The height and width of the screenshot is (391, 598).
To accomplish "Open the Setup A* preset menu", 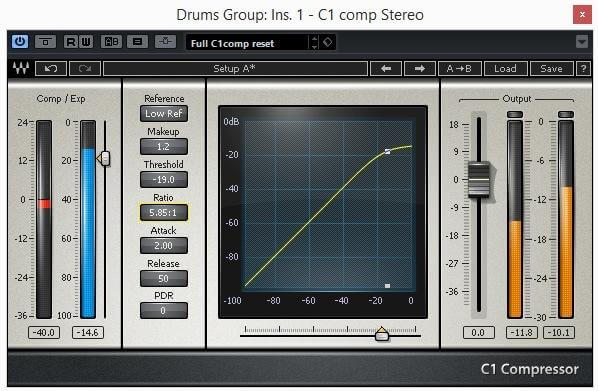I will click(x=235, y=69).
